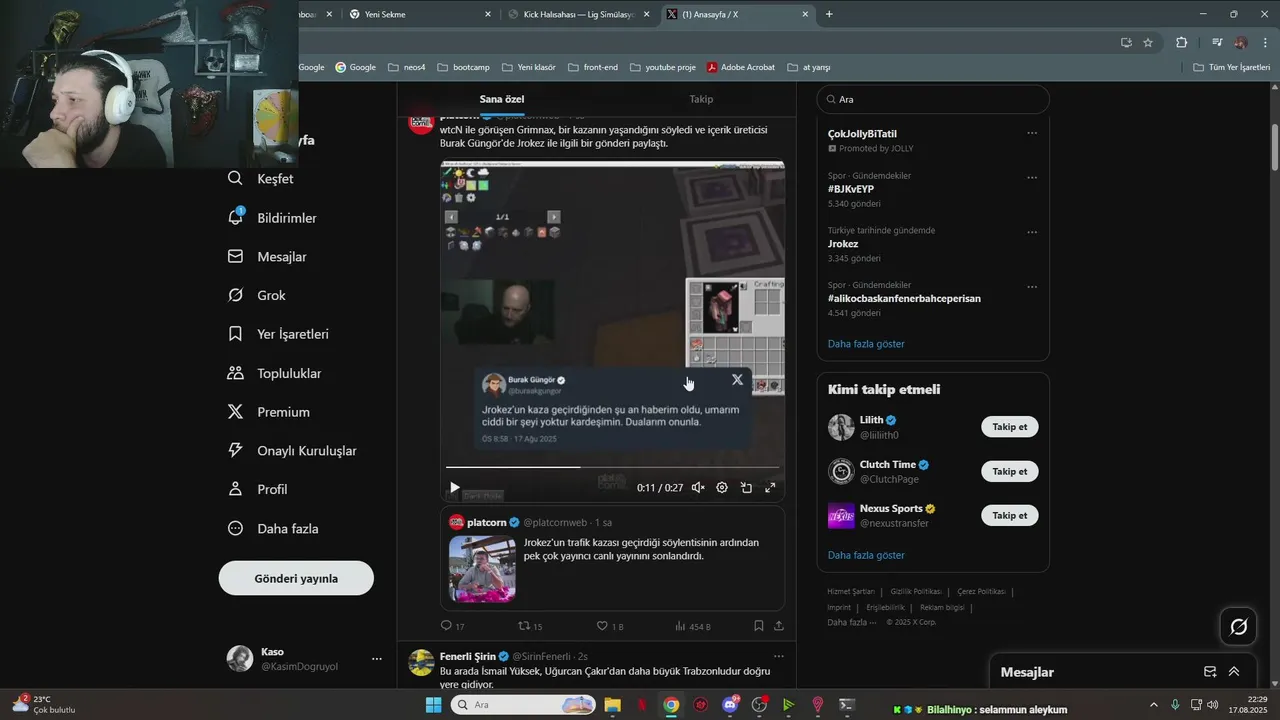
Task: Follow Clutch Time with Takip et
Action: click(1009, 471)
